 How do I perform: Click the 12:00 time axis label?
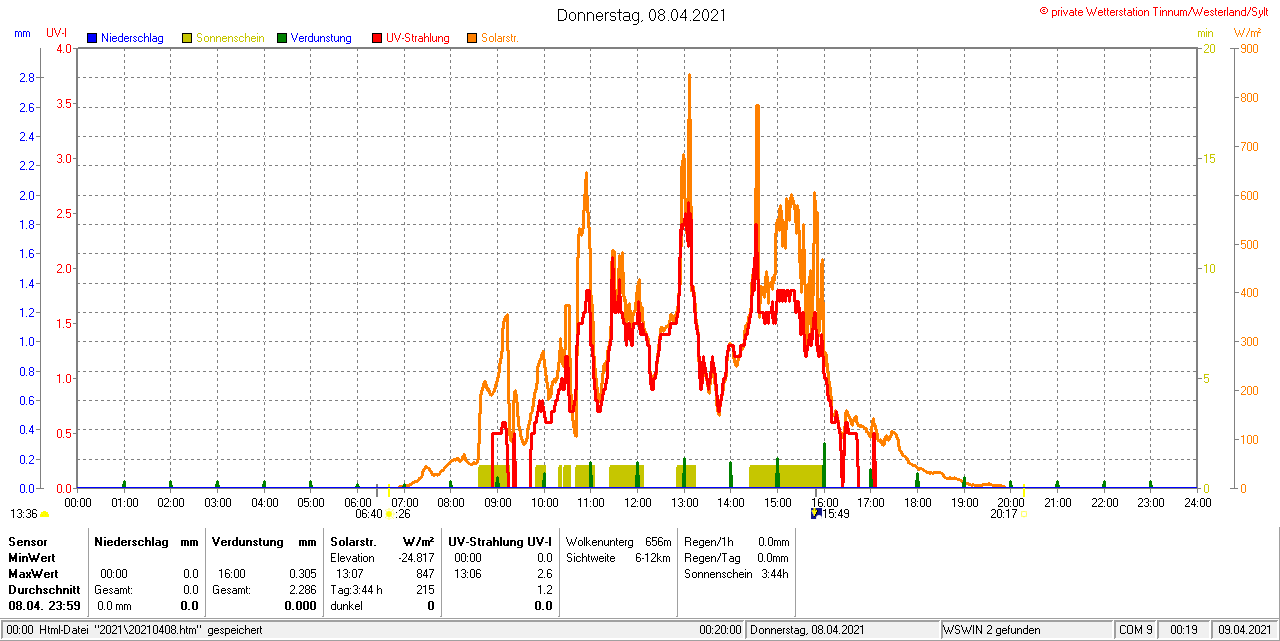click(637, 502)
